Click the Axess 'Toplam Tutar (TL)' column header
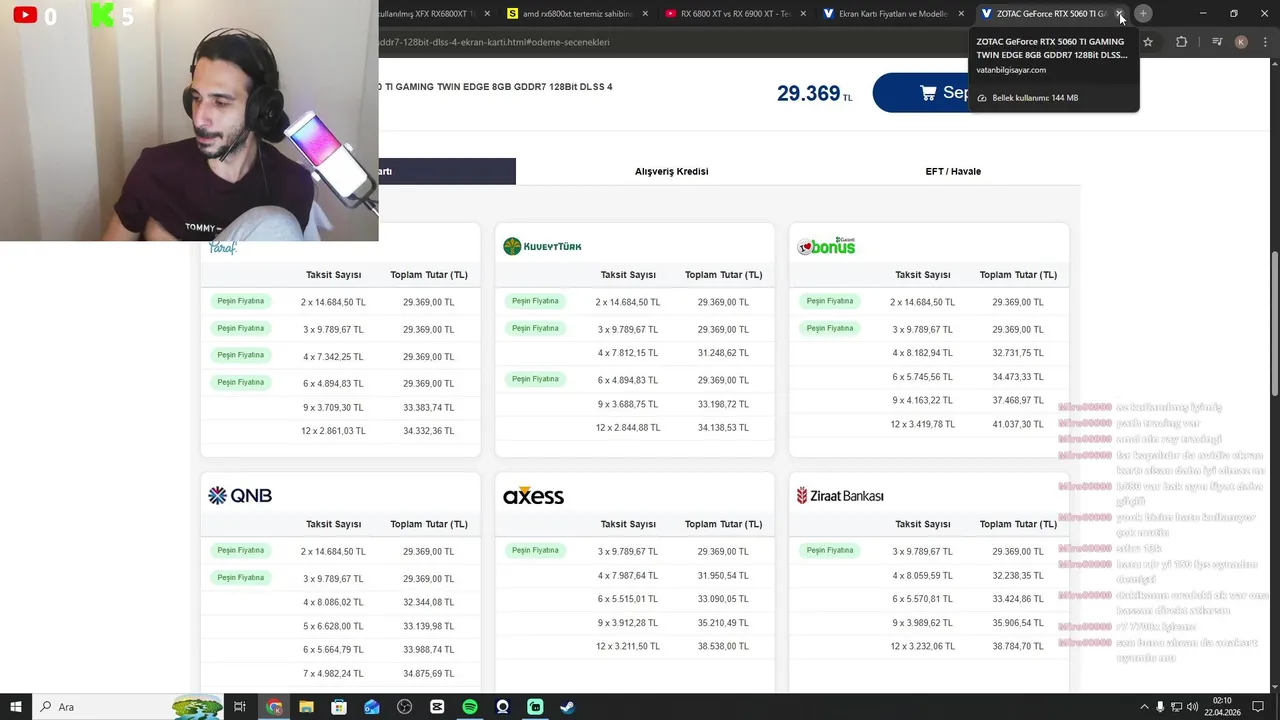The width and height of the screenshot is (1280, 720). pyautogui.click(x=723, y=524)
